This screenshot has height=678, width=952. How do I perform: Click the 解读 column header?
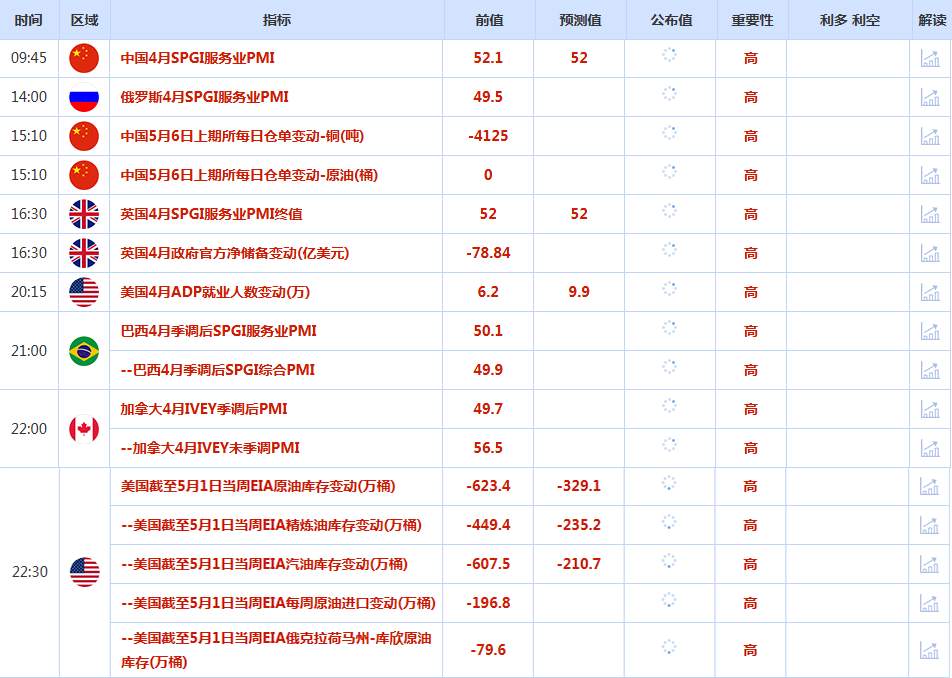point(932,20)
